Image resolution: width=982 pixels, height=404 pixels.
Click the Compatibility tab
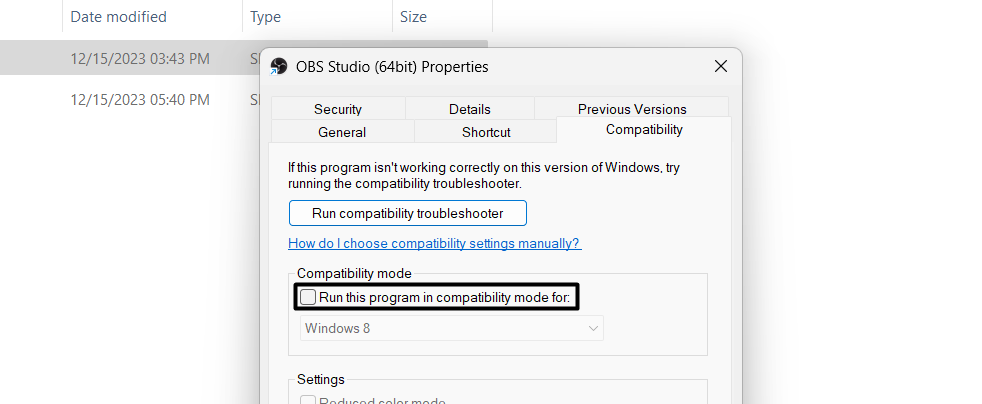(x=644, y=130)
